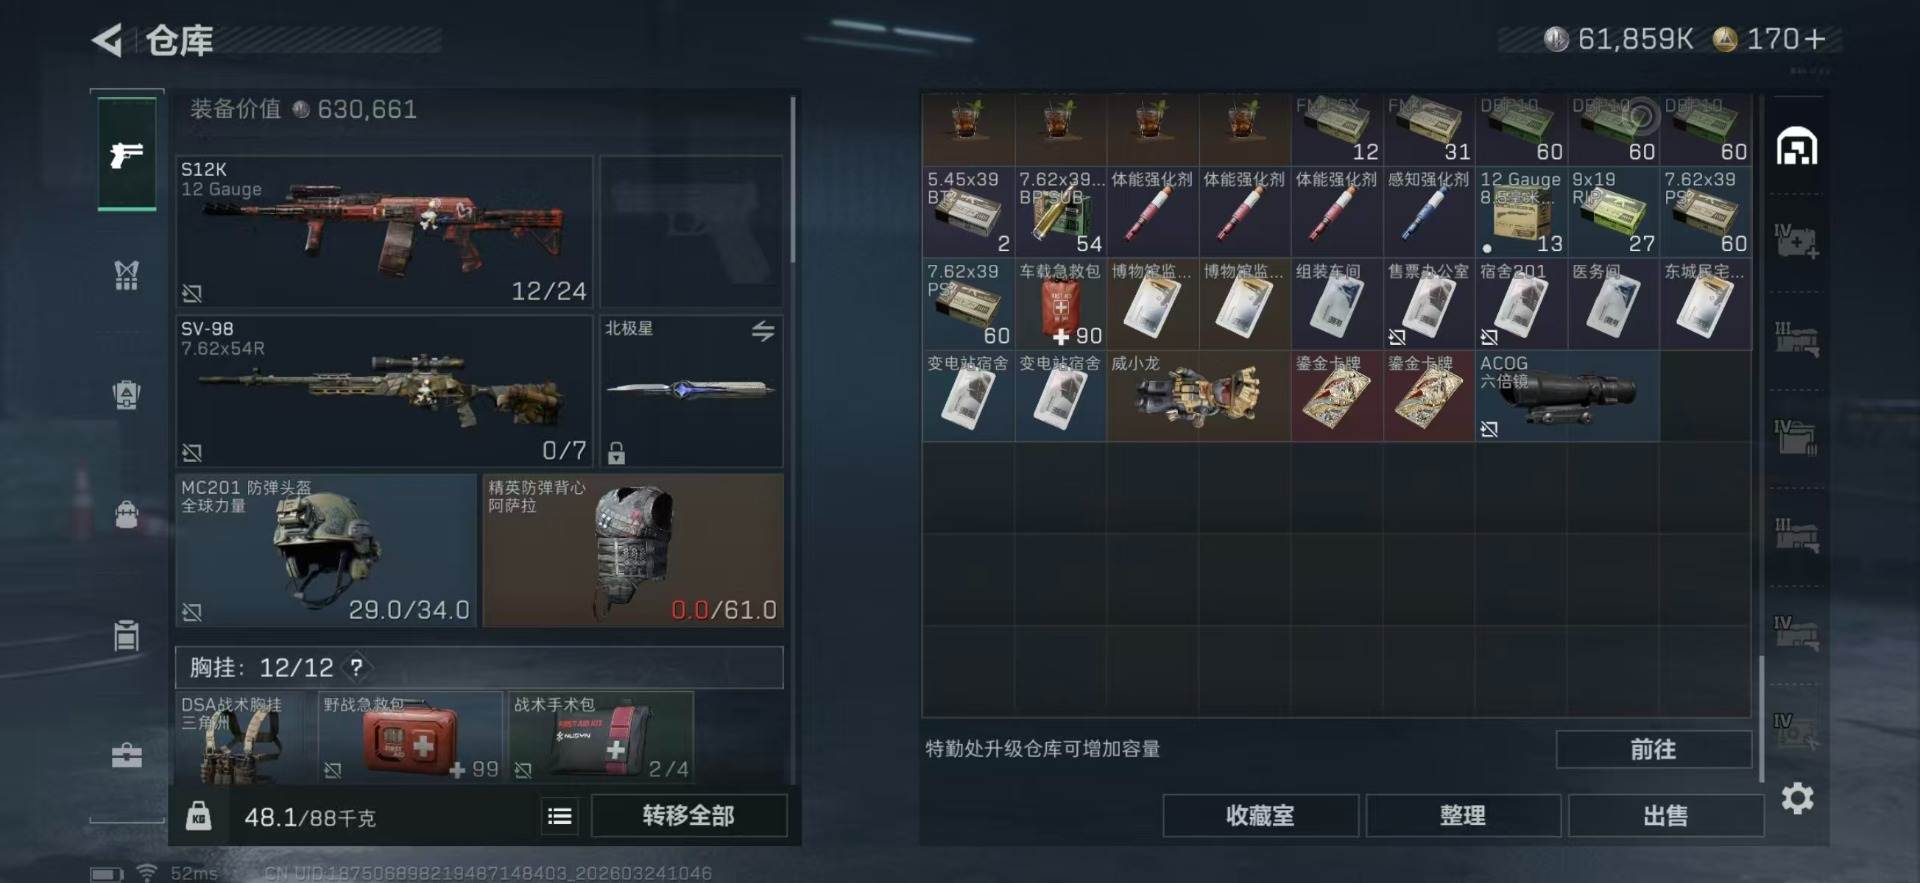Toggle list view next to 转移全部
1920x883 pixels.
coord(560,816)
